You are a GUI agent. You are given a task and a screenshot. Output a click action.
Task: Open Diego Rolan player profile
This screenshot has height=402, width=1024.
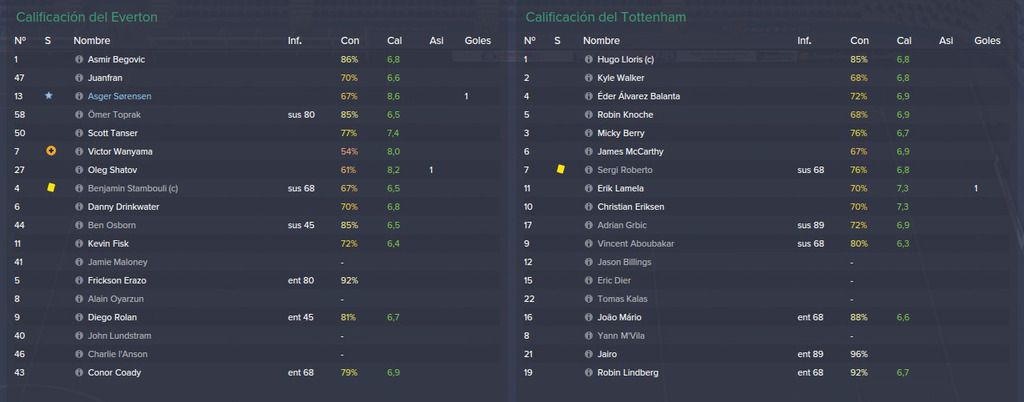112,317
